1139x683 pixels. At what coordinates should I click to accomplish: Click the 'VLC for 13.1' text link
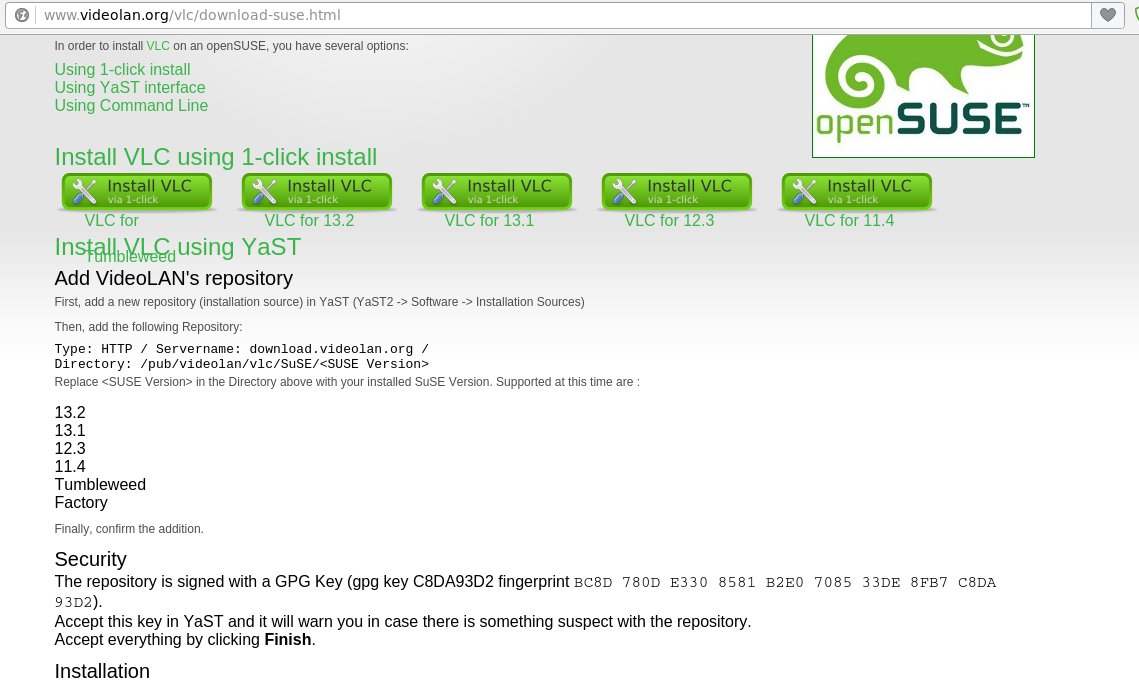coord(490,220)
